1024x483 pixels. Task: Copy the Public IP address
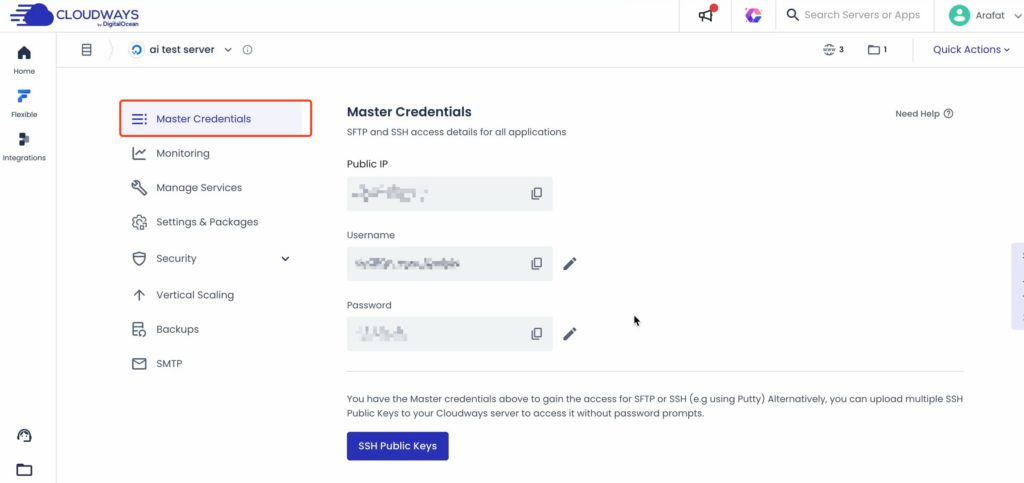click(x=537, y=193)
